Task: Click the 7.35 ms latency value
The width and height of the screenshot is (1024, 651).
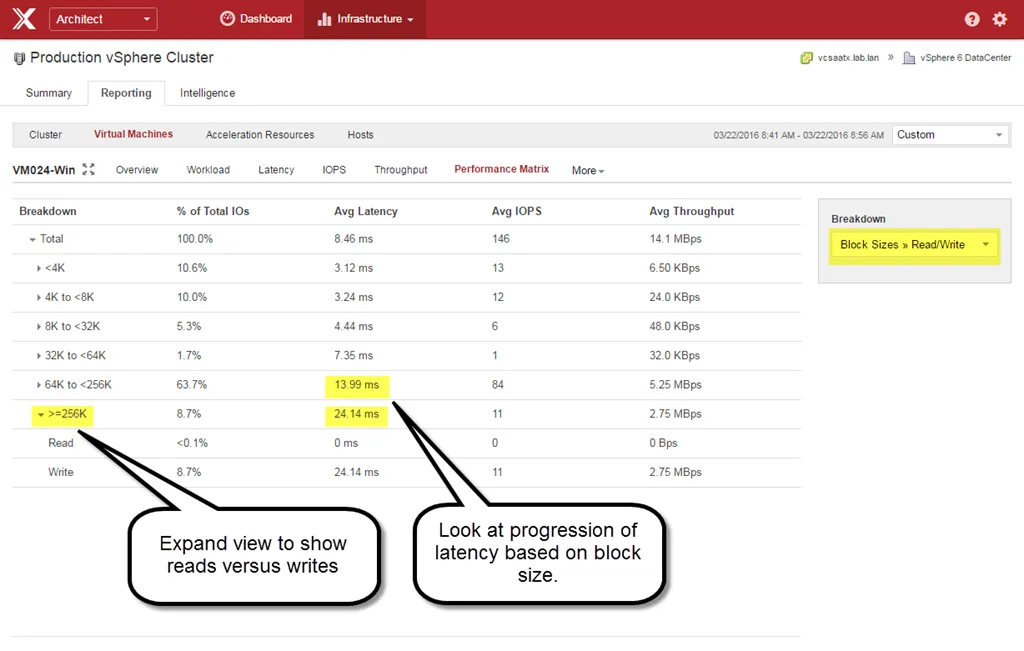Action: click(x=353, y=356)
